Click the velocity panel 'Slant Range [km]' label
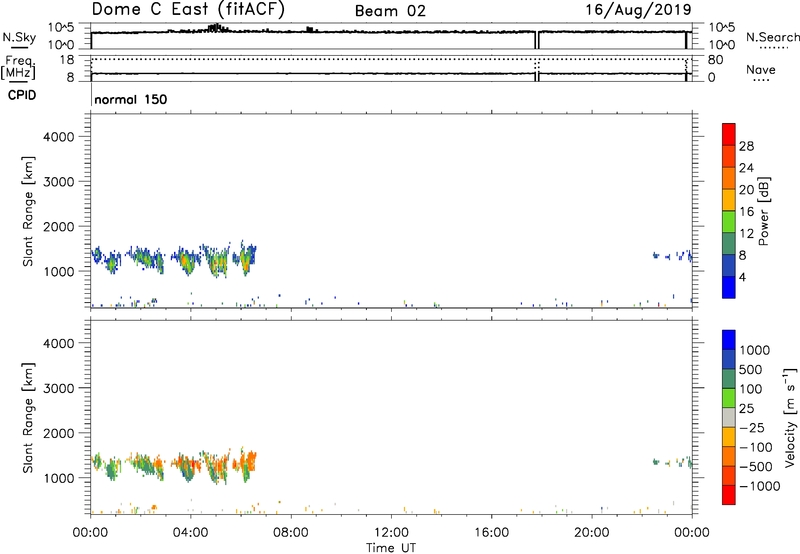This screenshot has width=800, height=554. [x=28, y=418]
